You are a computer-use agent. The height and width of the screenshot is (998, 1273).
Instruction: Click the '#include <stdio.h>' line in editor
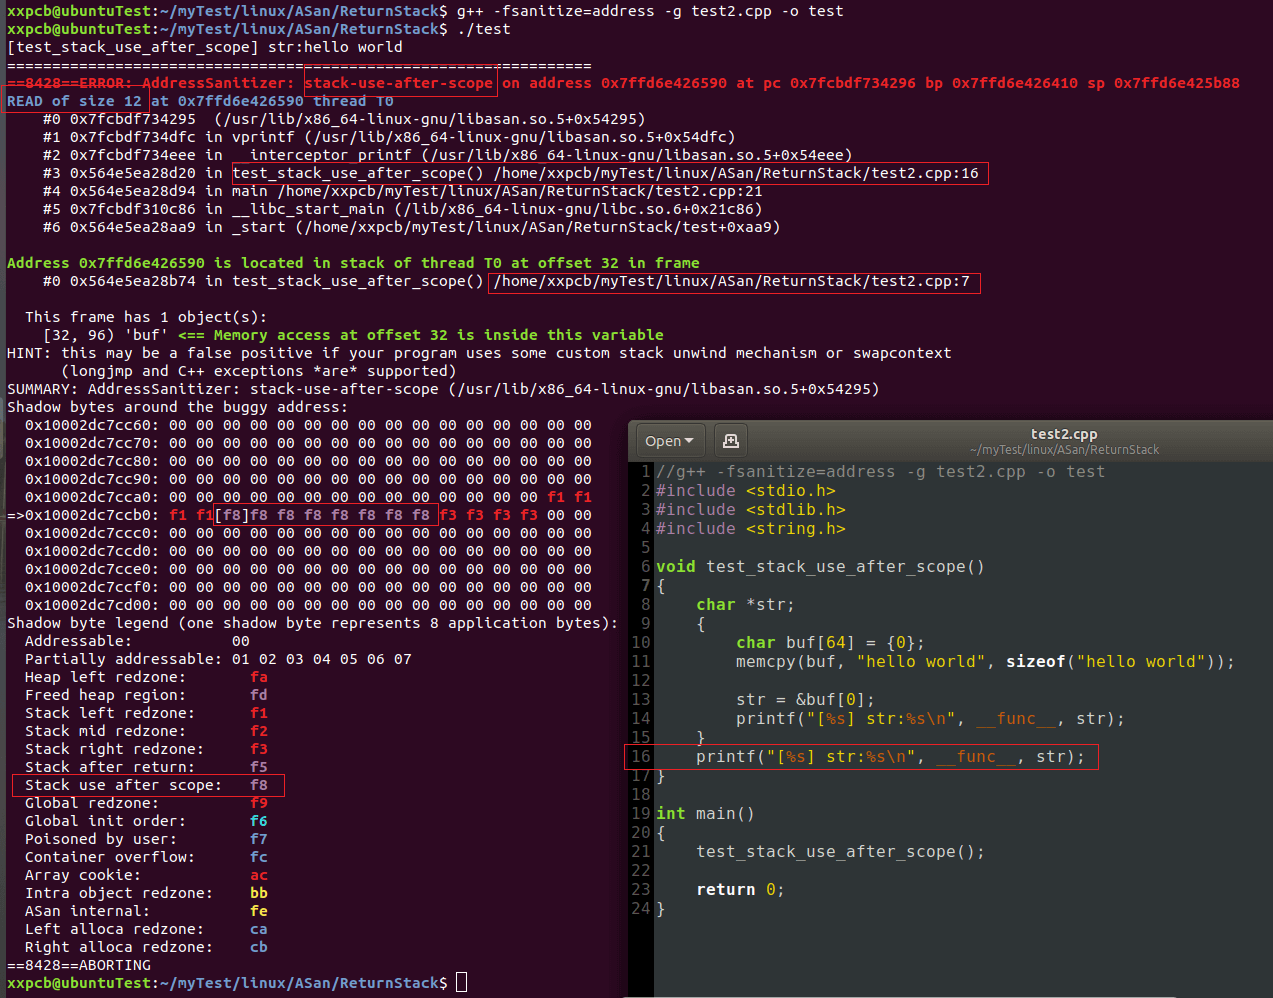click(x=746, y=490)
